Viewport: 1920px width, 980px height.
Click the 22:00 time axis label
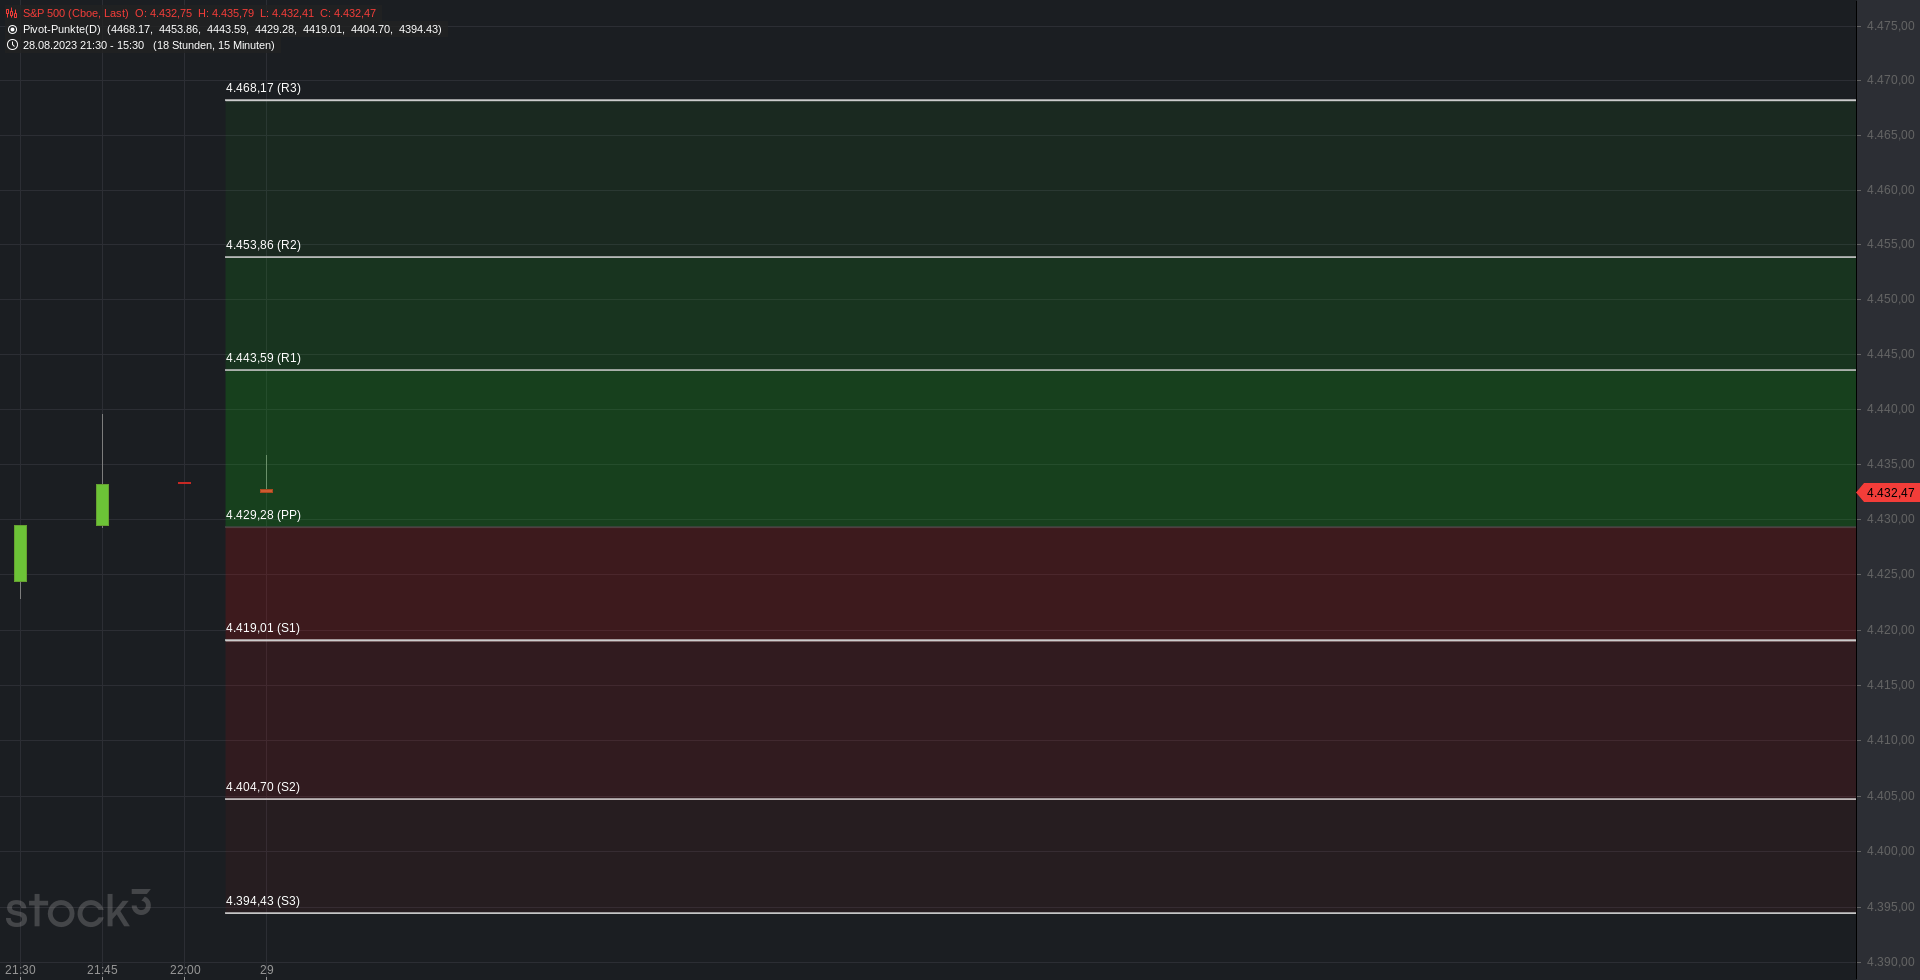(185, 970)
